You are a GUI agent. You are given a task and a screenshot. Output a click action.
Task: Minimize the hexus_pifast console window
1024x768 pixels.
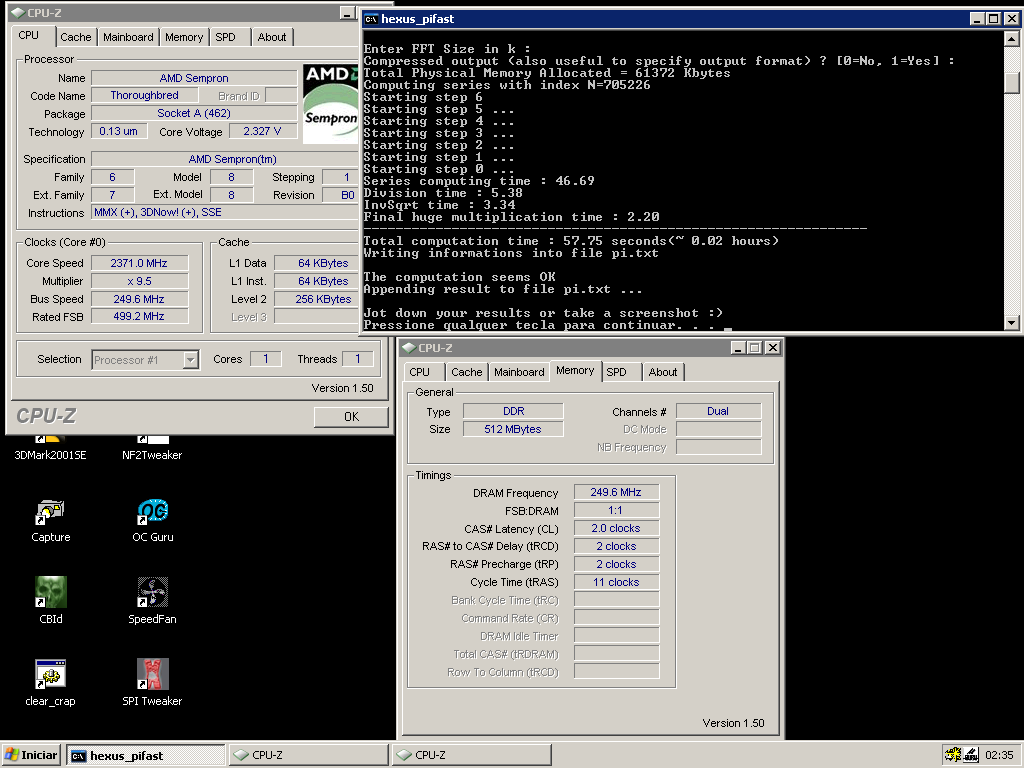point(976,19)
